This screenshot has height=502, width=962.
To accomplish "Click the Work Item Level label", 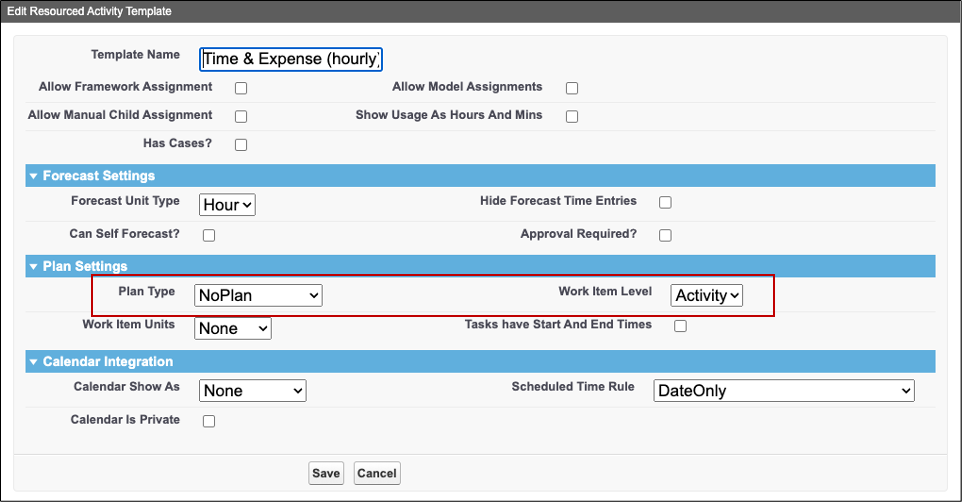I will tap(605, 291).
